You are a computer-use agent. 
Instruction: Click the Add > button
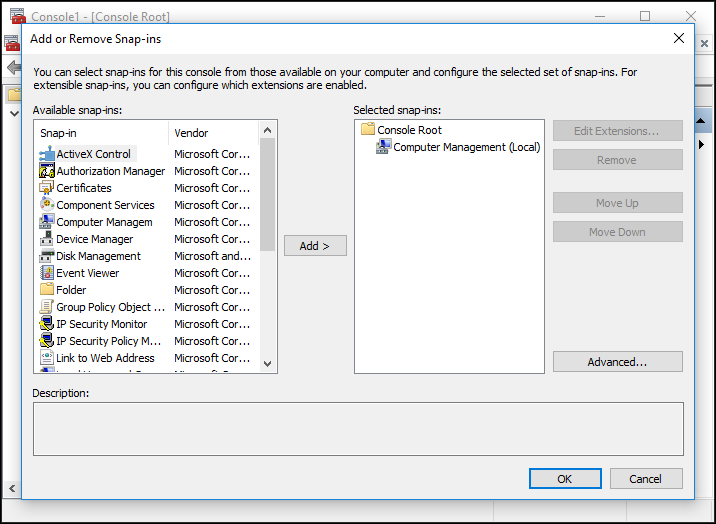(x=315, y=246)
